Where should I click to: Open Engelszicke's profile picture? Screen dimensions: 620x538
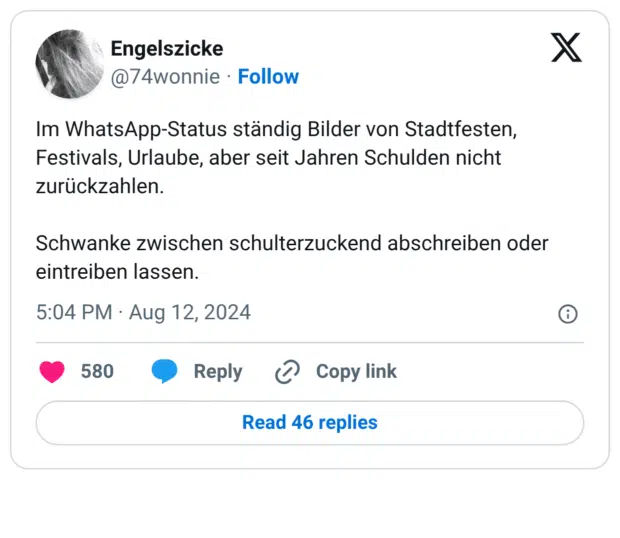pos(70,64)
